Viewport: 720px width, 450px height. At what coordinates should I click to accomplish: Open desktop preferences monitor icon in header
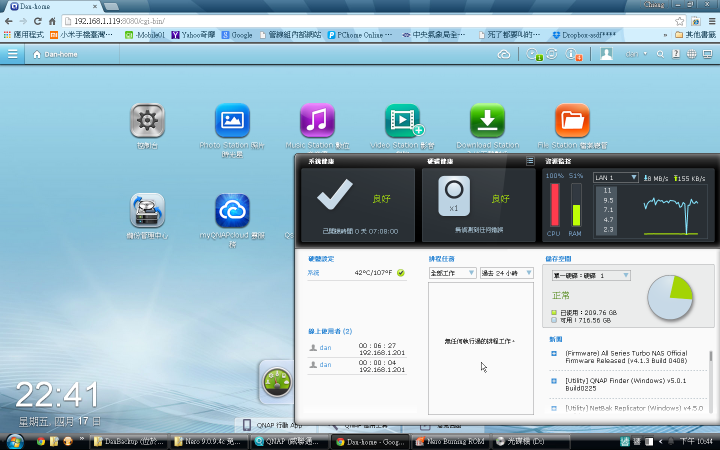[707, 54]
